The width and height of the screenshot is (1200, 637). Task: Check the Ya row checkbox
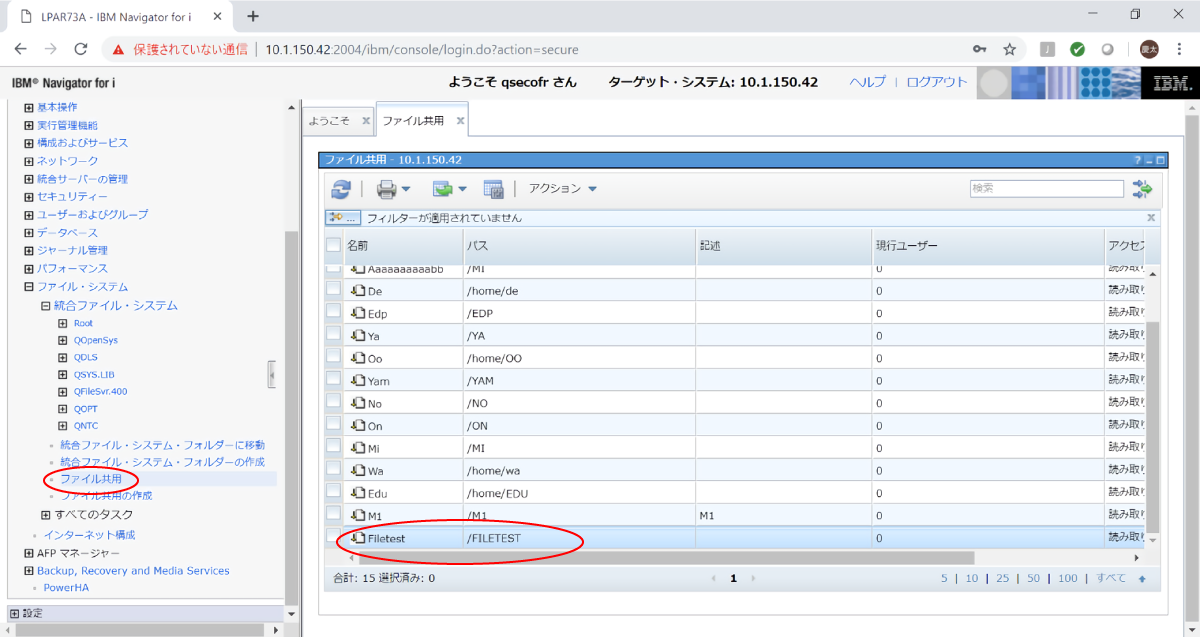coord(333,335)
